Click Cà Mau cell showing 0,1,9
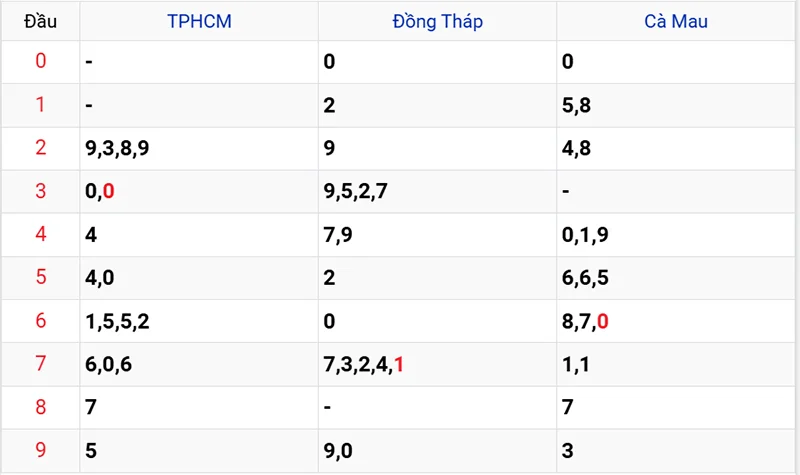Image resolution: width=800 pixels, height=475 pixels. [x=586, y=234]
